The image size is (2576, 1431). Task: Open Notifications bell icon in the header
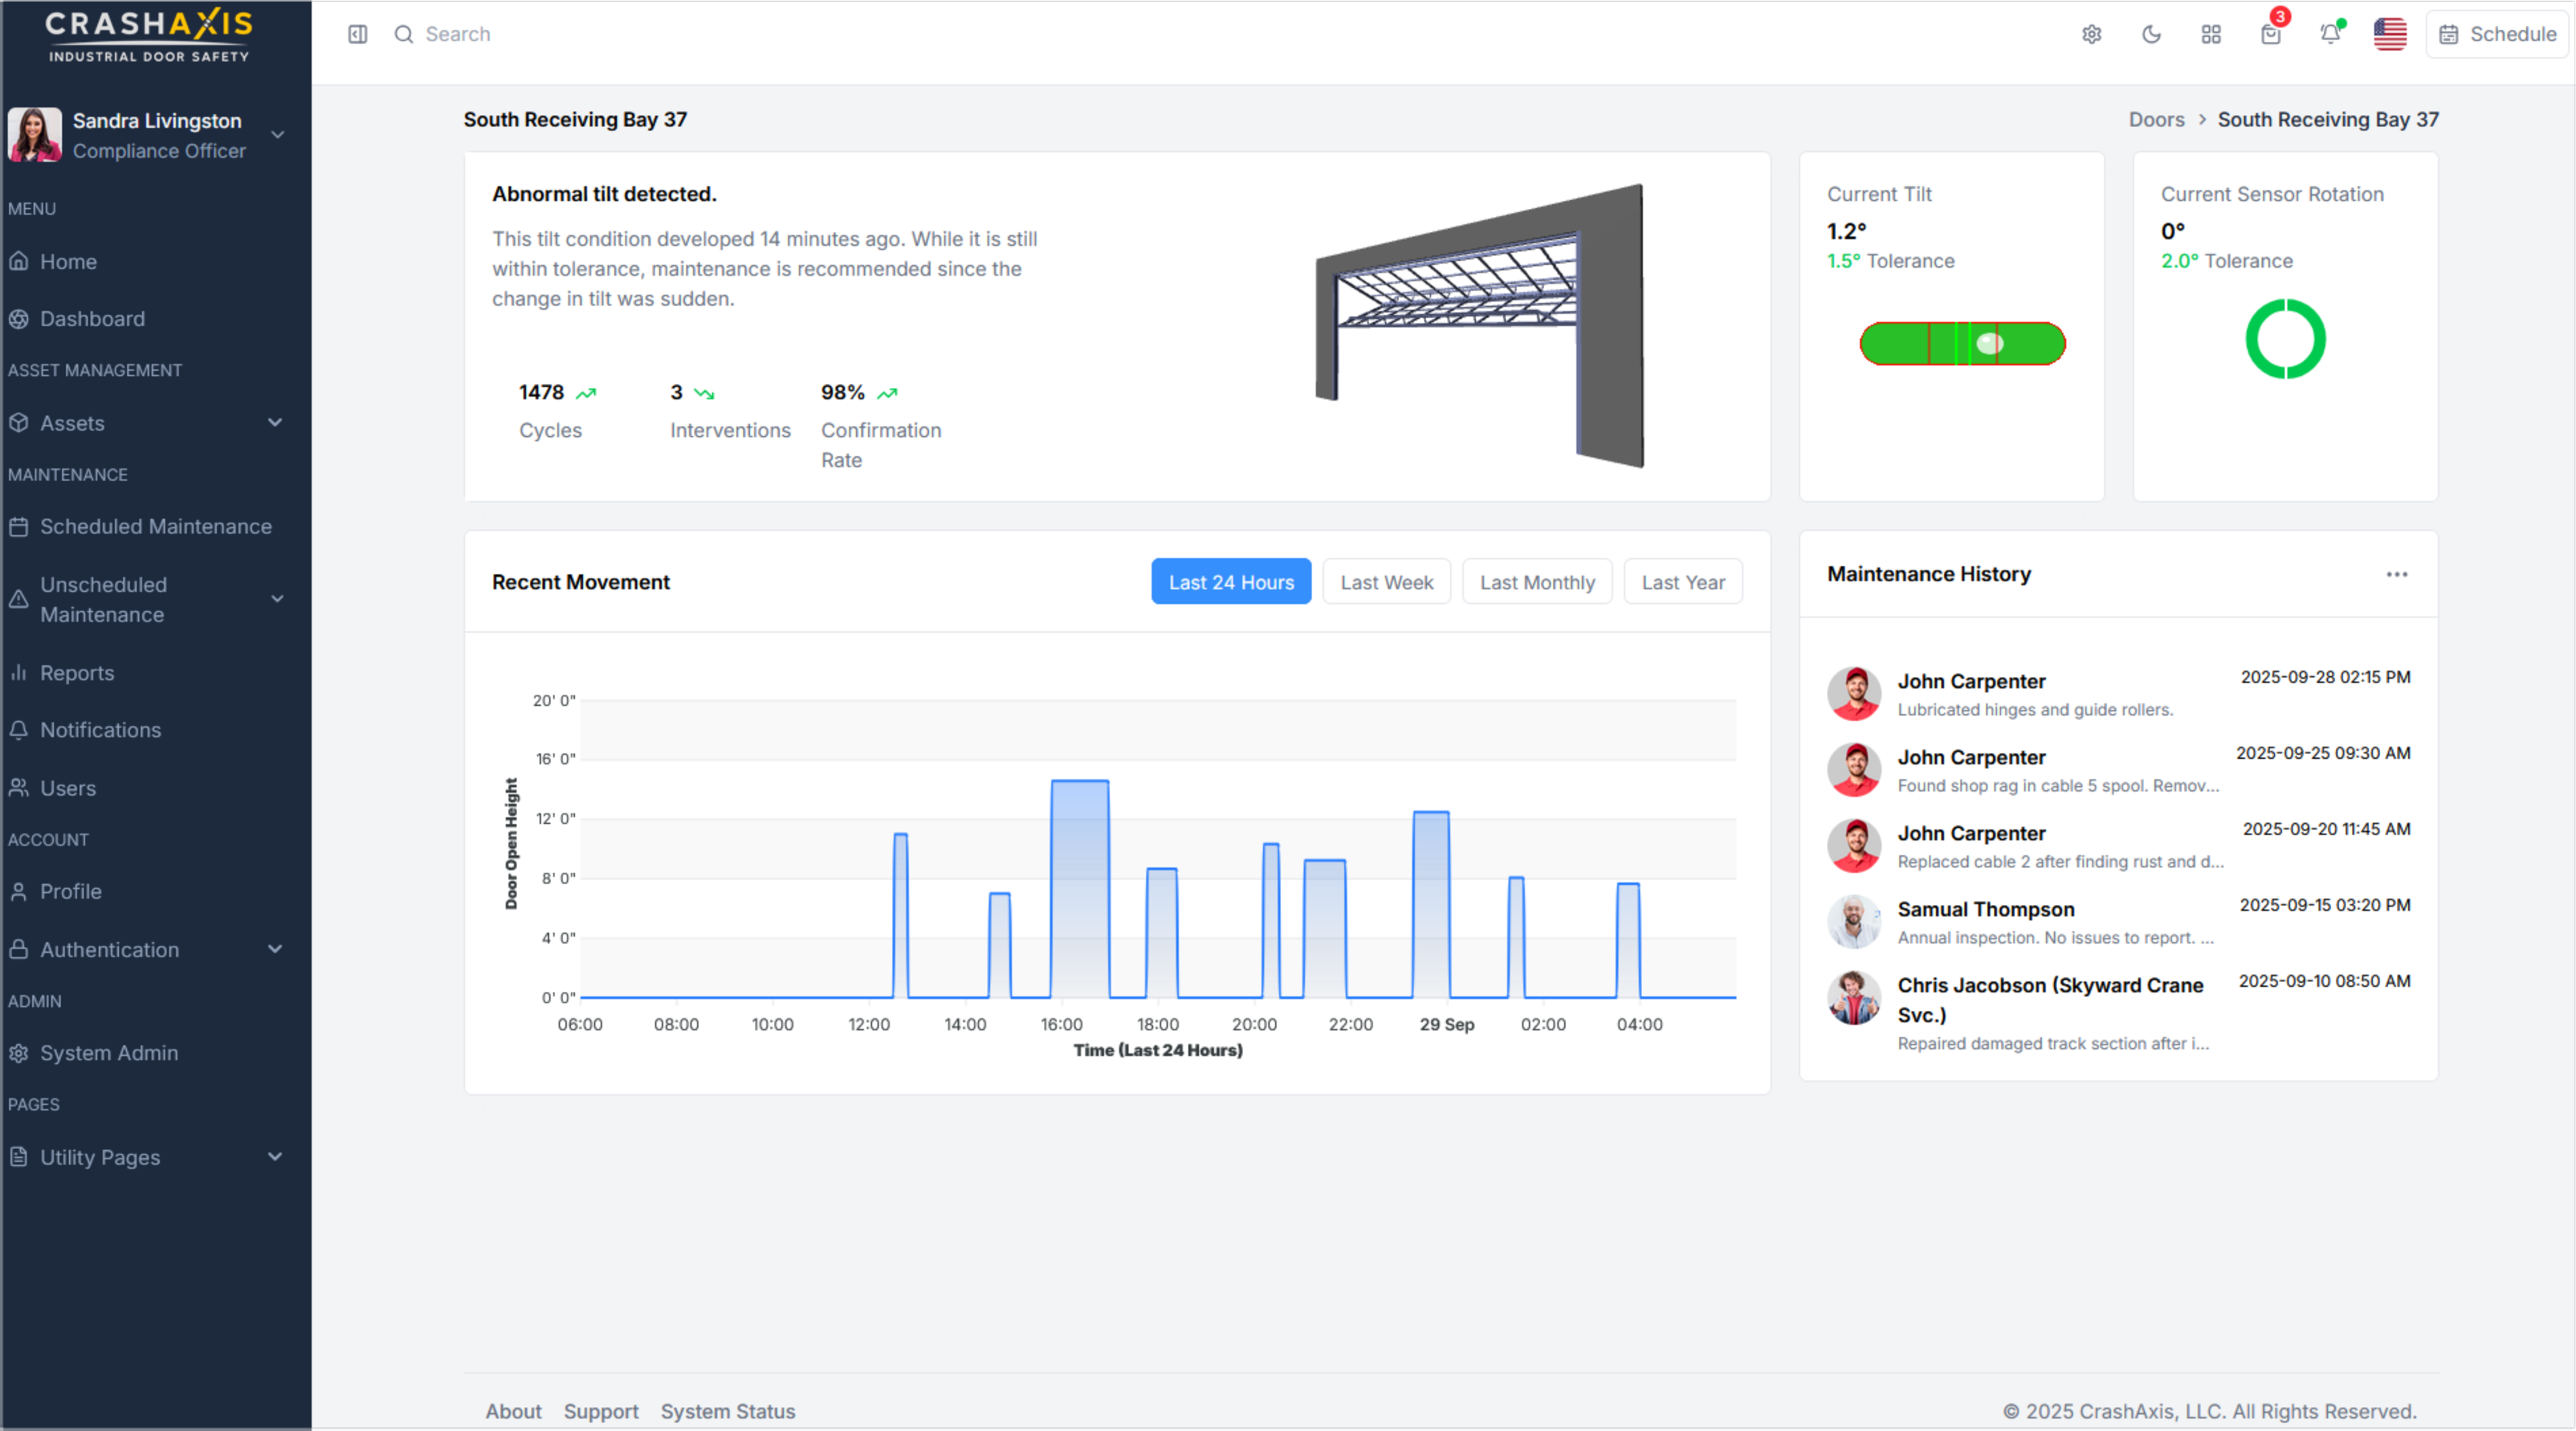point(2330,34)
